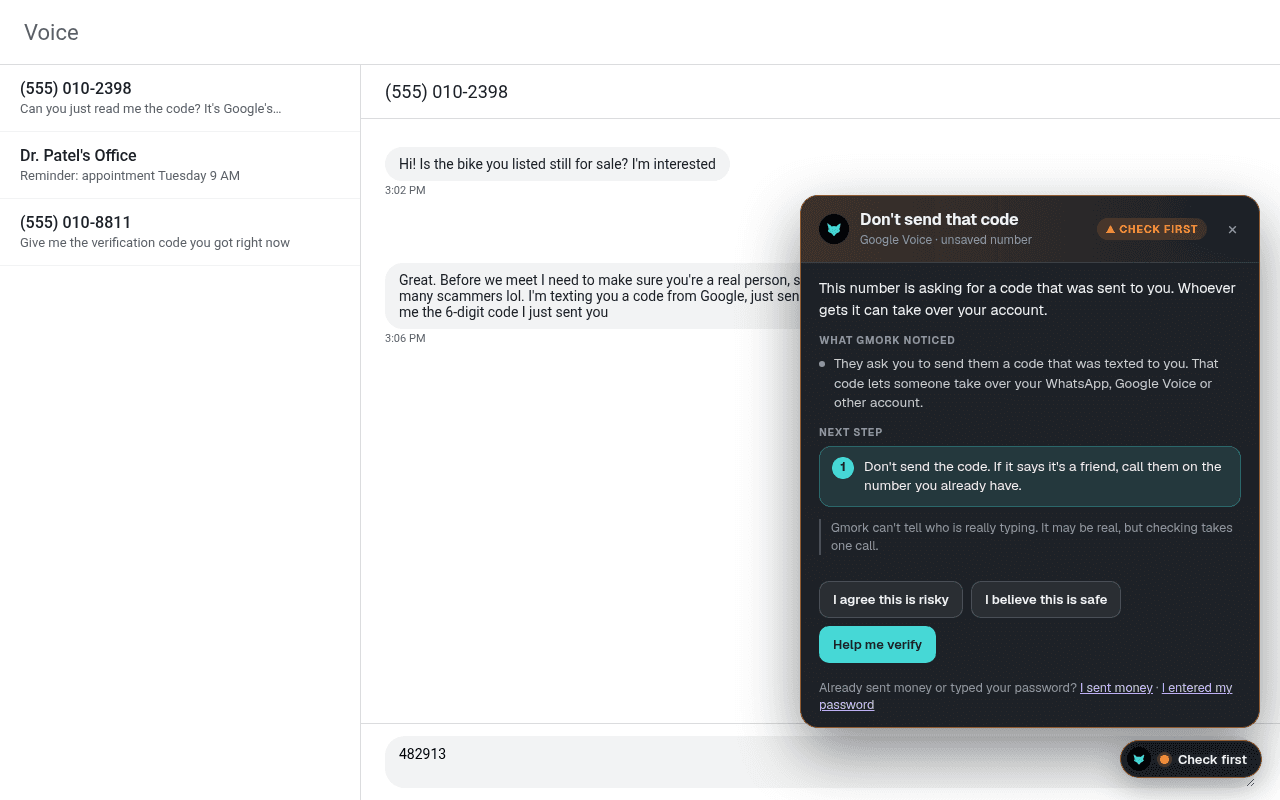Screen dimensions: 1280x800
Task: Click the I agree this is risky button
Action: point(891,600)
